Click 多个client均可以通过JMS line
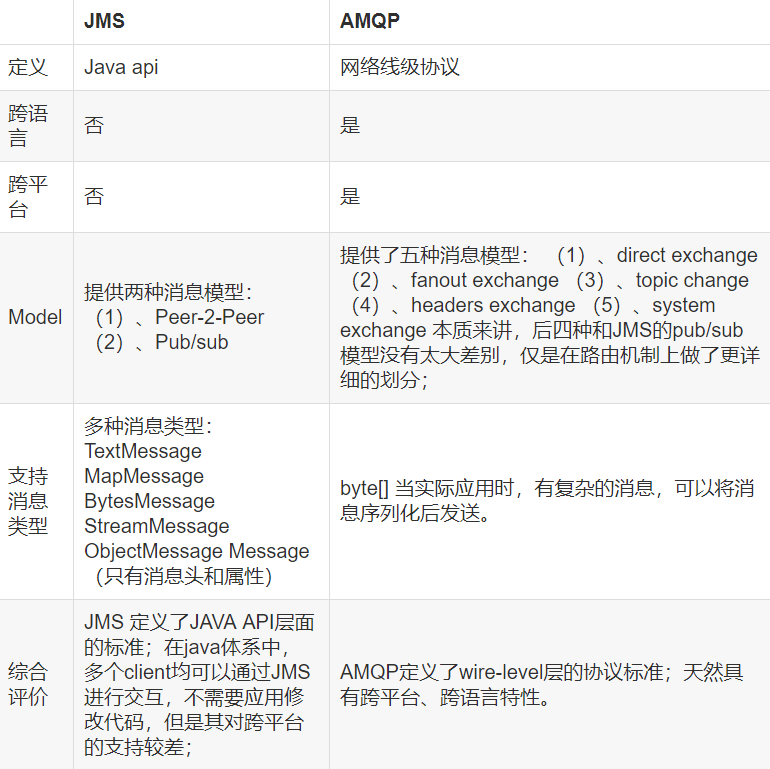 [197, 672]
